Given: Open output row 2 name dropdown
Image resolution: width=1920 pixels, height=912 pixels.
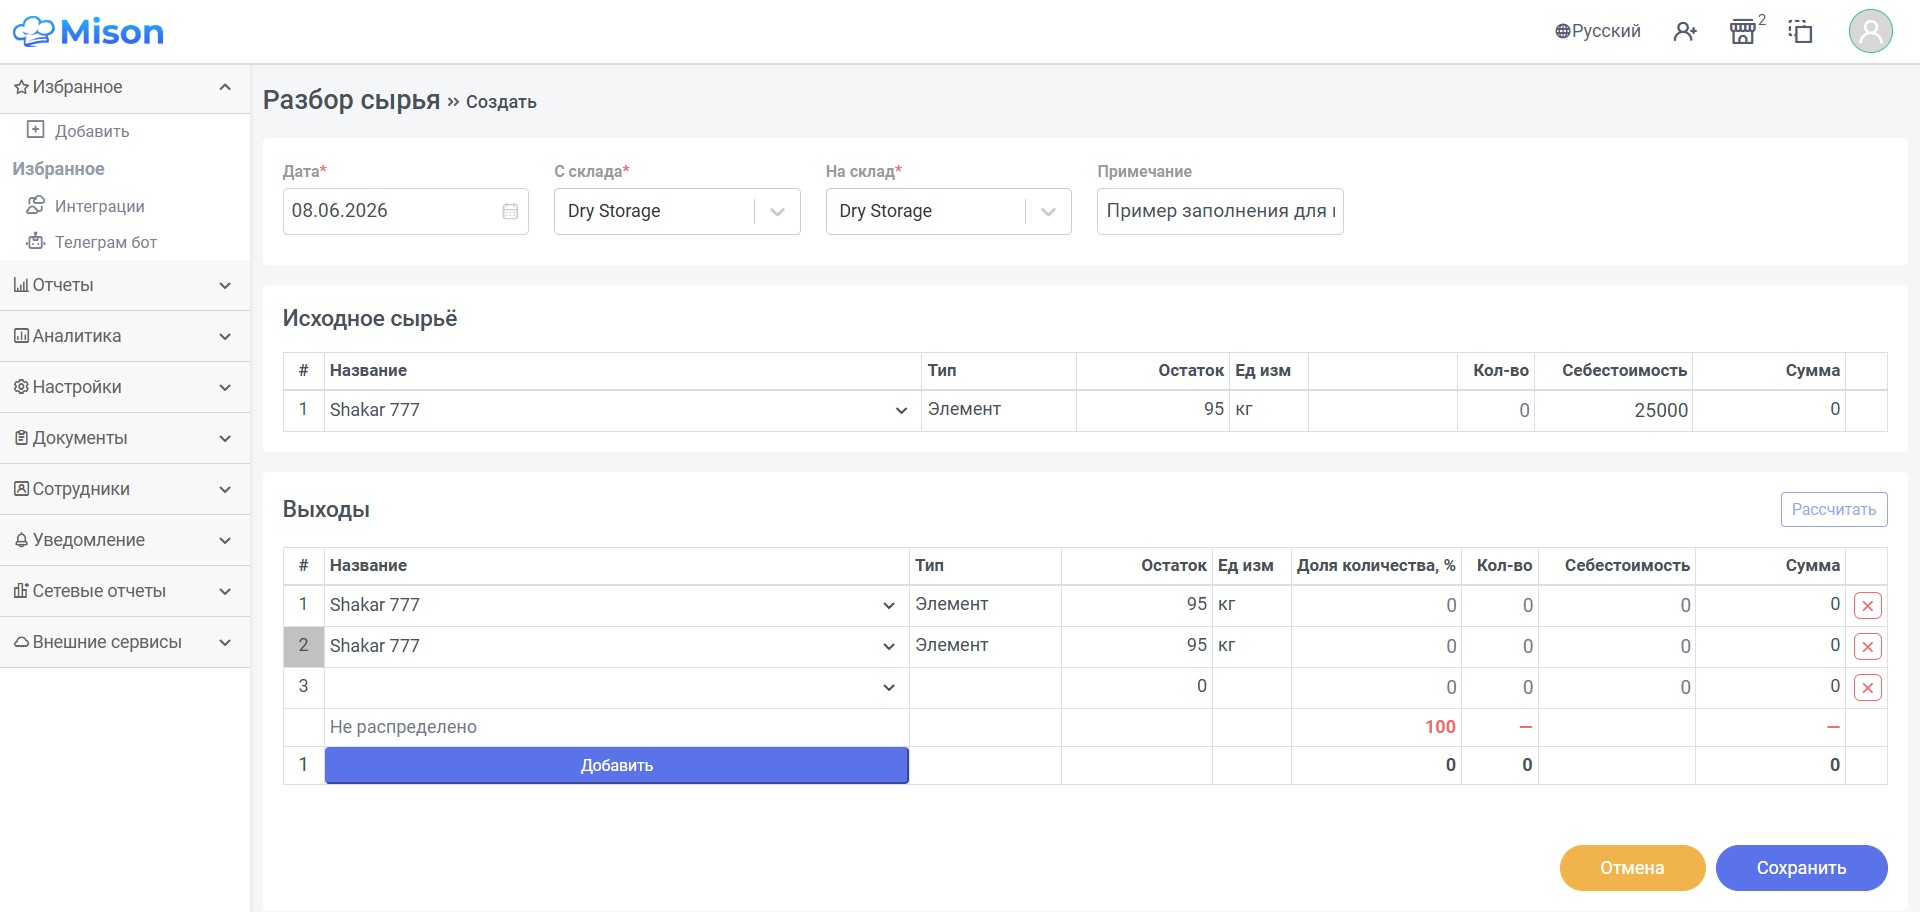Looking at the screenshot, I should pyautogui.click(x=615, y=646).
